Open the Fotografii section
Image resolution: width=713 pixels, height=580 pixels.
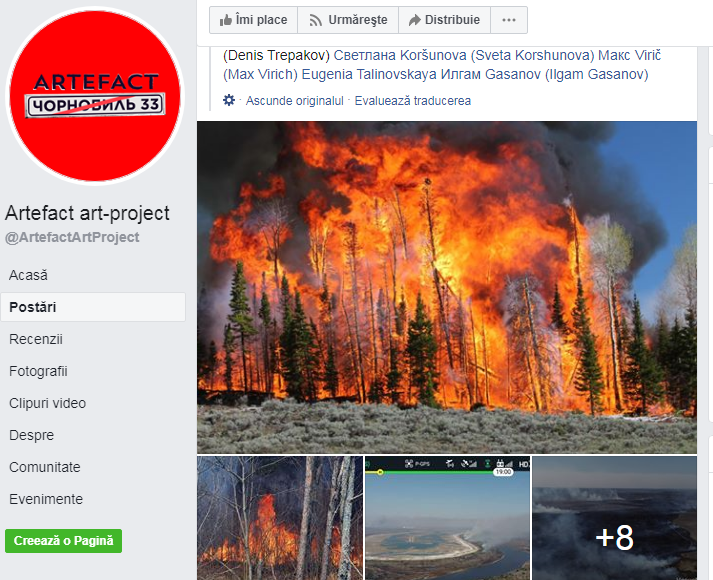pyautogui.click(x=38, y=371)
